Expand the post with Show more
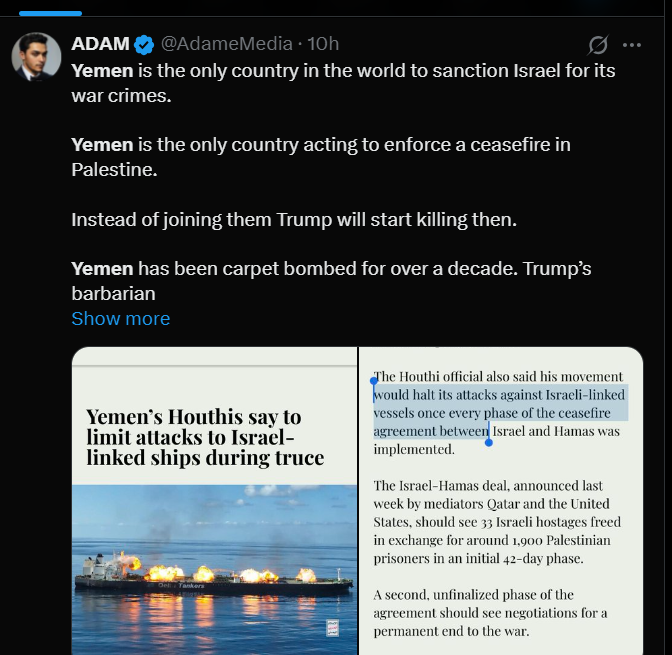 click(x=120, y=318)
